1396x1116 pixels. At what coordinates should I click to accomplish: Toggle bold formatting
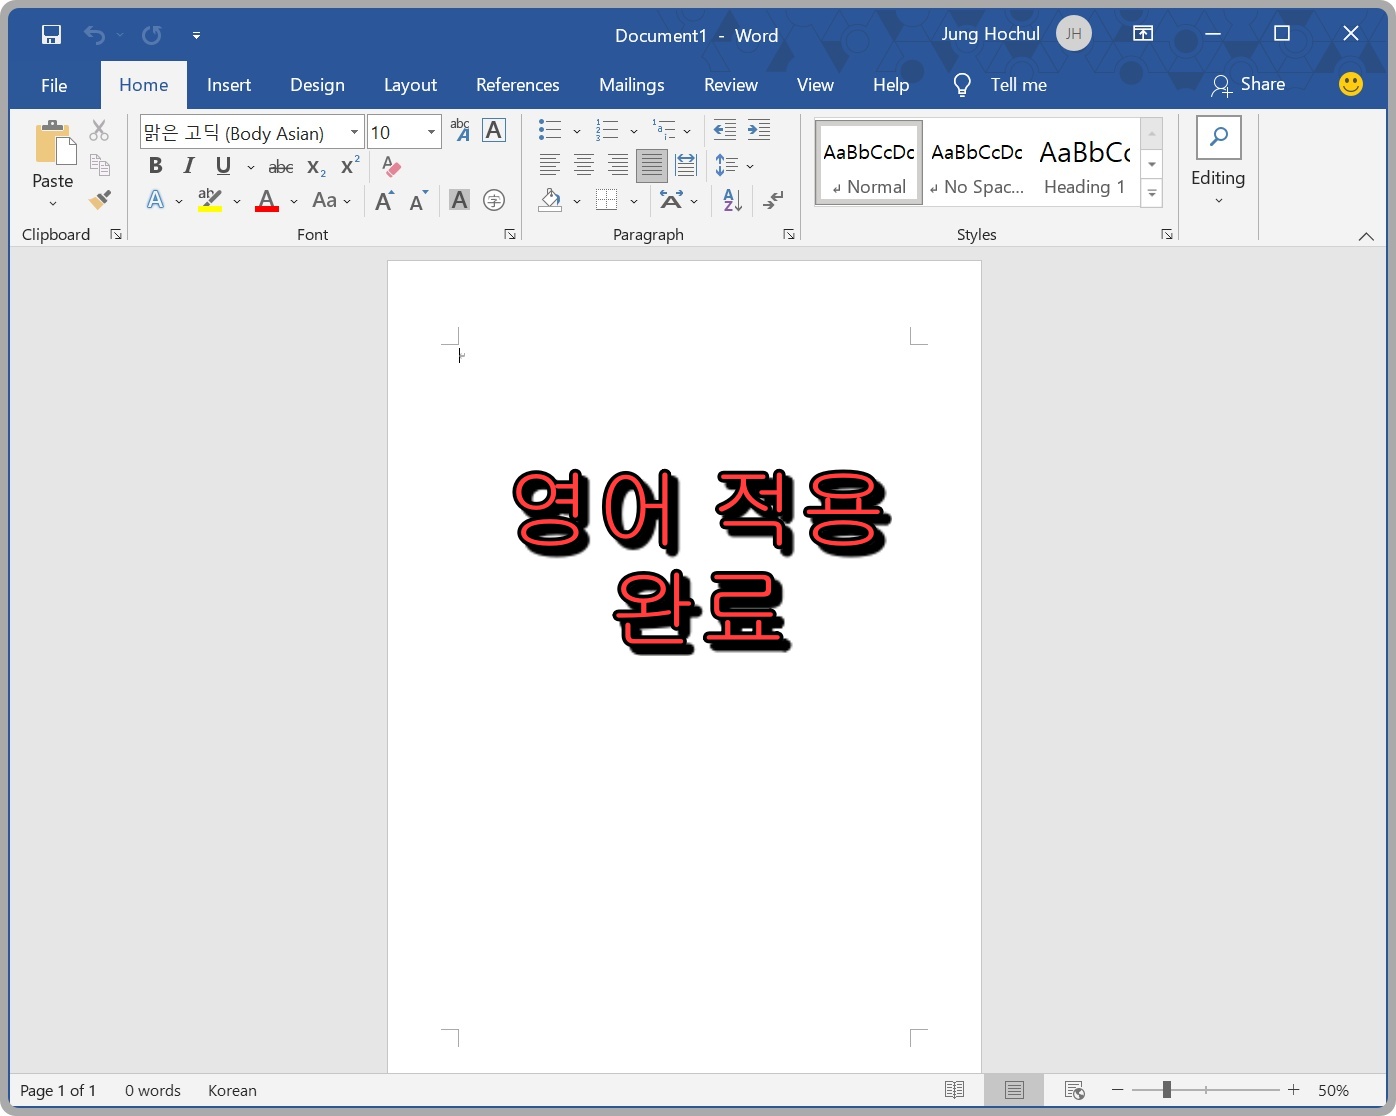click(155, 166)
